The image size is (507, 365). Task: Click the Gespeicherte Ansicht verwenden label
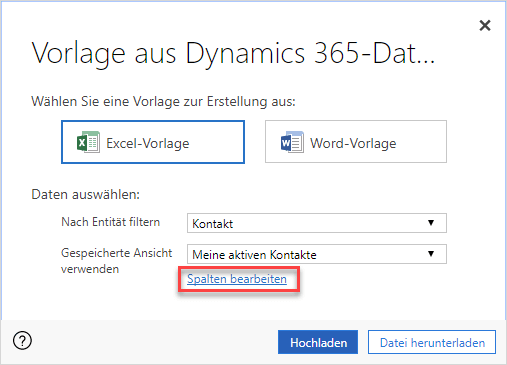[117, 261]
